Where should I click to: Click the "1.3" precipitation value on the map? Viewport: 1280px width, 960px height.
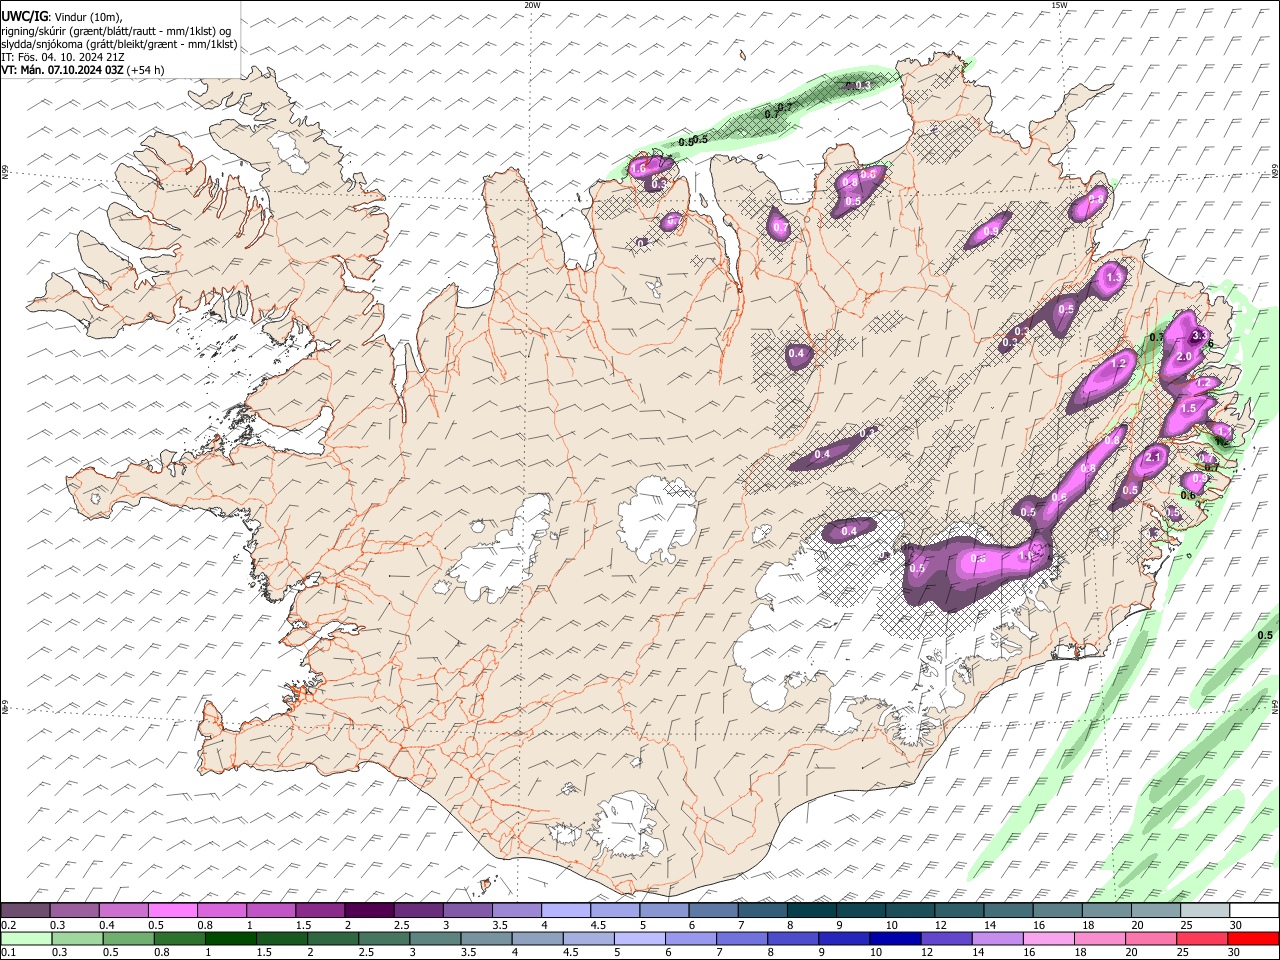(1112, 277)
